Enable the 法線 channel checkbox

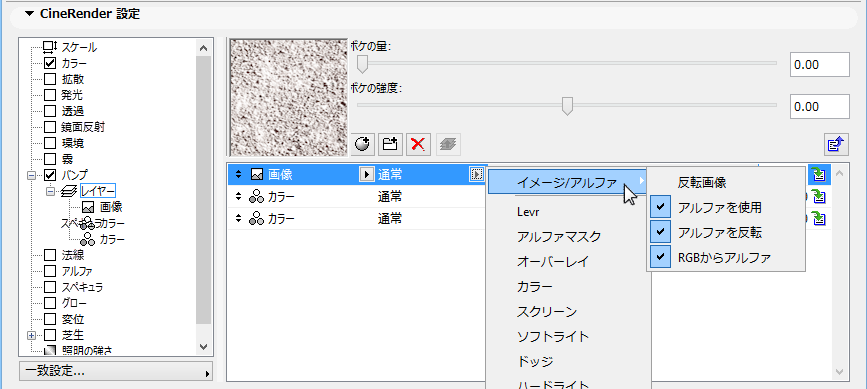50,255
